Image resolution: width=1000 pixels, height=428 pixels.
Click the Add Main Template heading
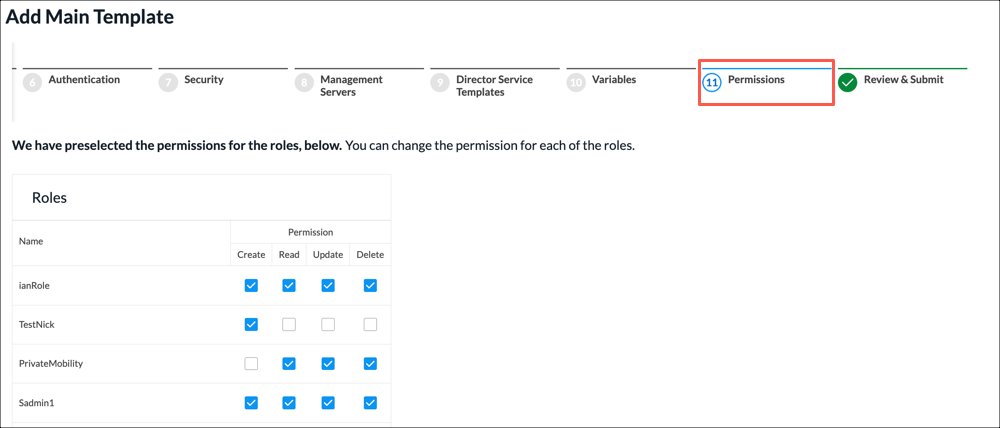[90, 17]
